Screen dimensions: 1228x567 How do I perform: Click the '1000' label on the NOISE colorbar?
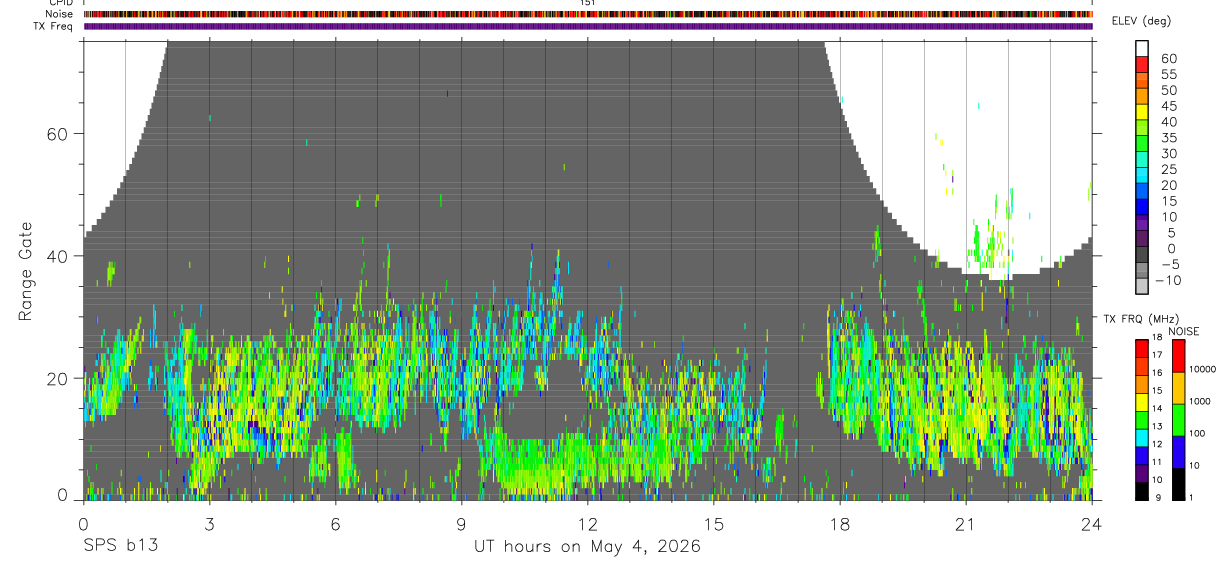coord(1202,402)
